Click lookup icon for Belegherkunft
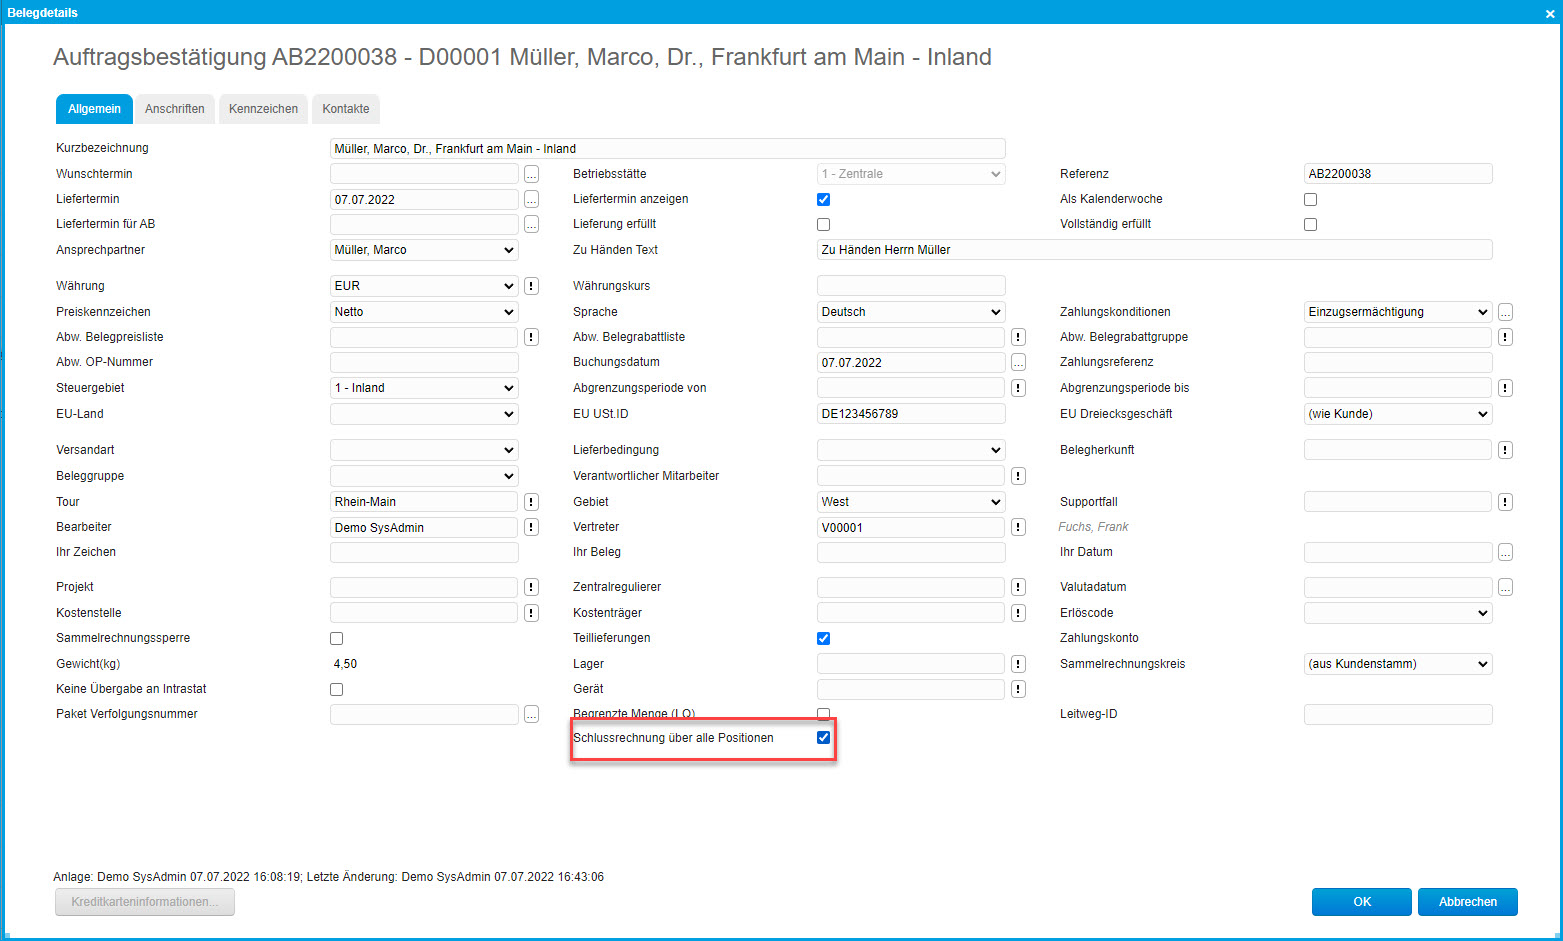 pos(1505,450)
